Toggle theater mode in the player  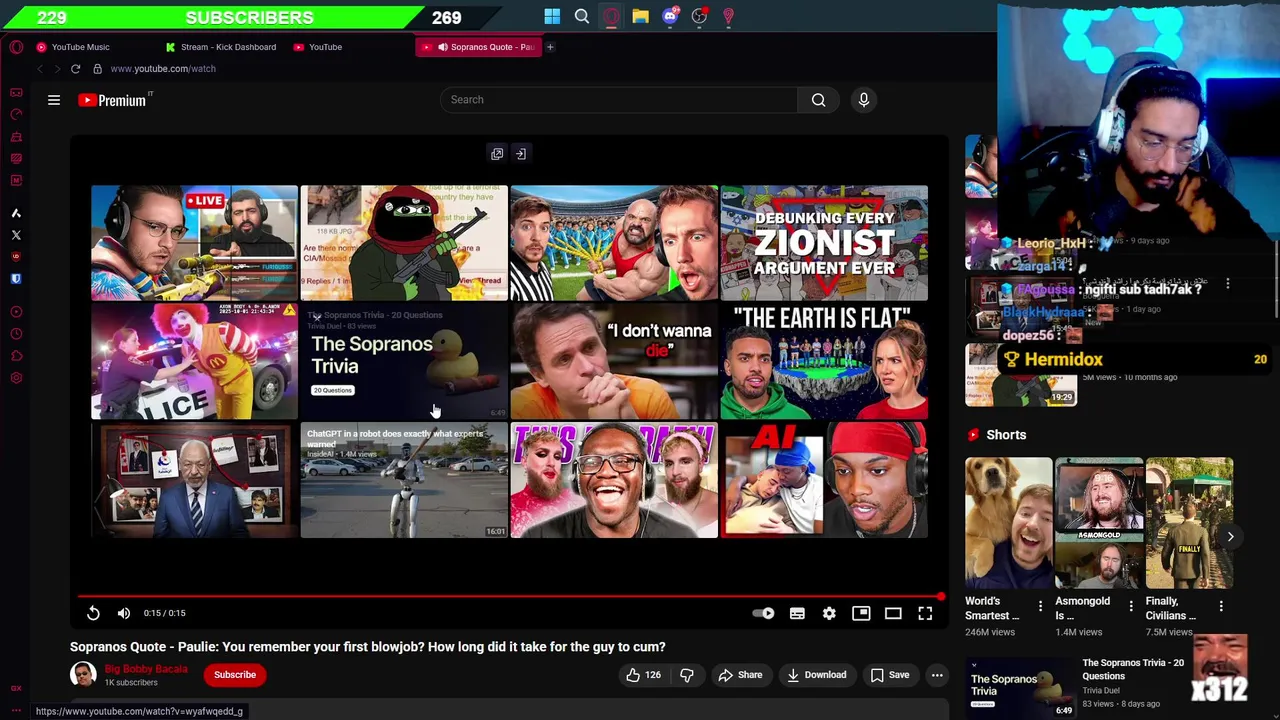pyautogui.click(x=893, y=613)
